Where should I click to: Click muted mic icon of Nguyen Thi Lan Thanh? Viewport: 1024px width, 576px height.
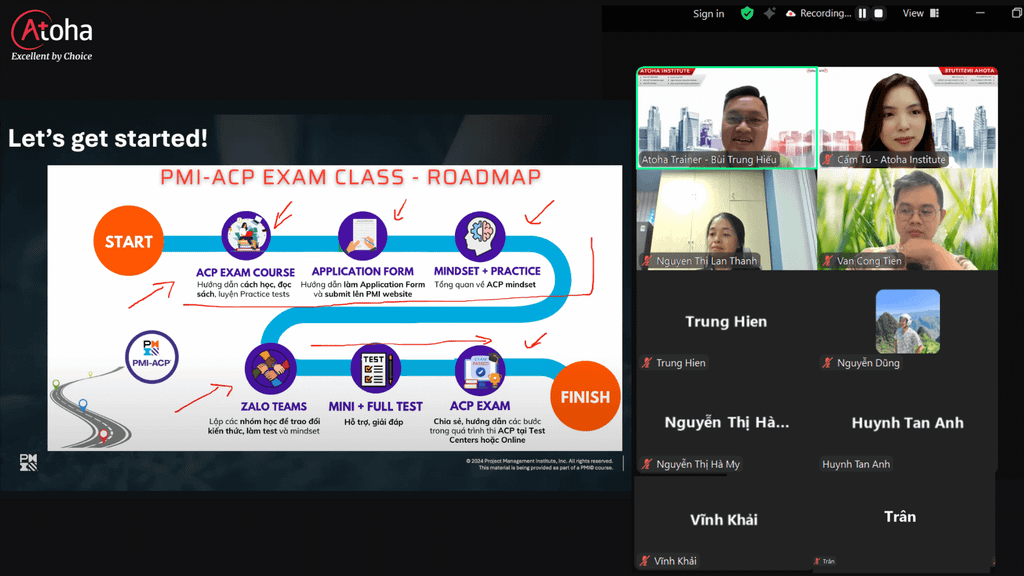(x=647, y=261)
